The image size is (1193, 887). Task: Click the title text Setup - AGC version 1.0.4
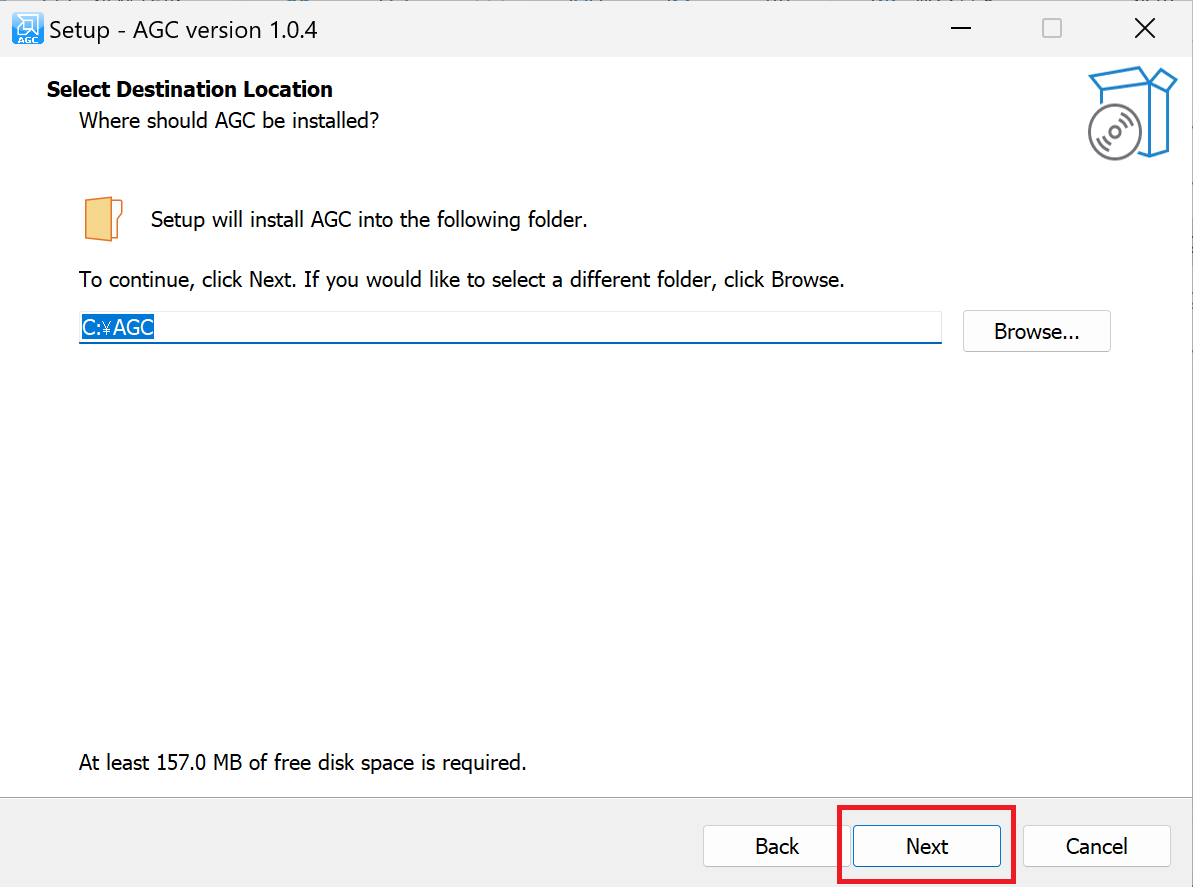tap(184, 30)
